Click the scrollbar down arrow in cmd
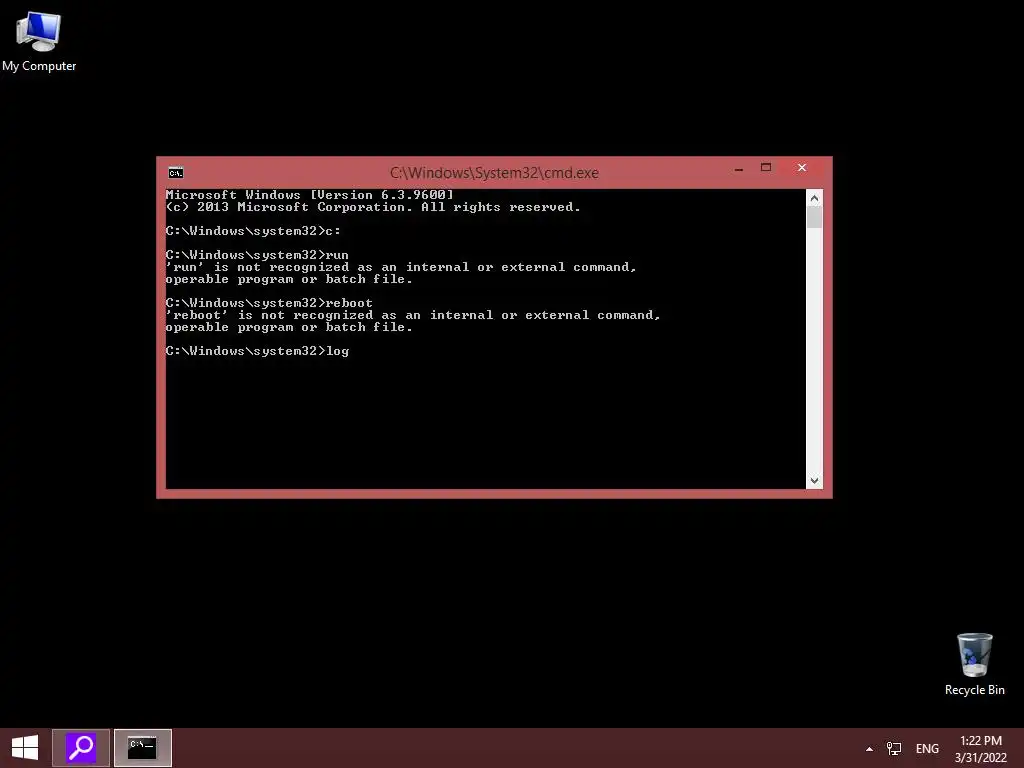The height and width of the screenshot is (768, 1024). coord(814,481)
